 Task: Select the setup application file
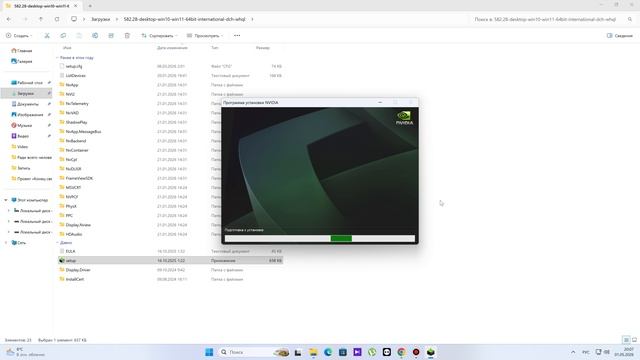[x=170, y=260]
